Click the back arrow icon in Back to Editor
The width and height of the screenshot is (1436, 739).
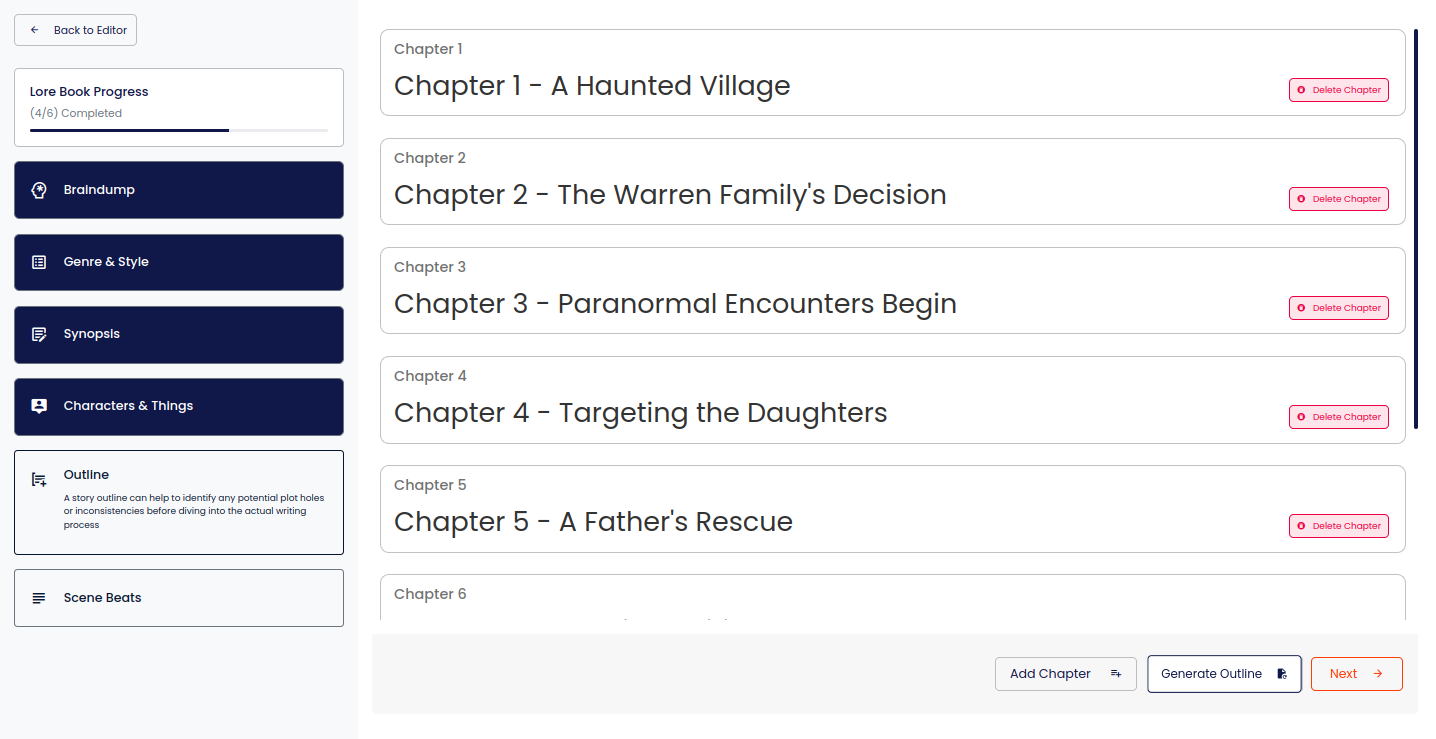tap(34, 30)
